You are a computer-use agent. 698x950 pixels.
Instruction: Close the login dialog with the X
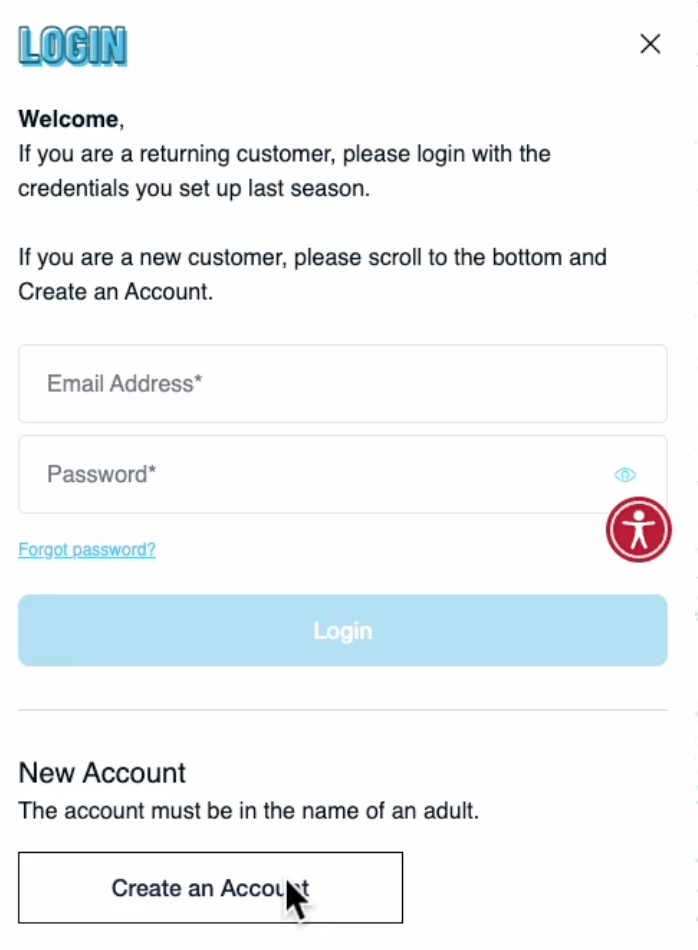[x=650, y=44]
